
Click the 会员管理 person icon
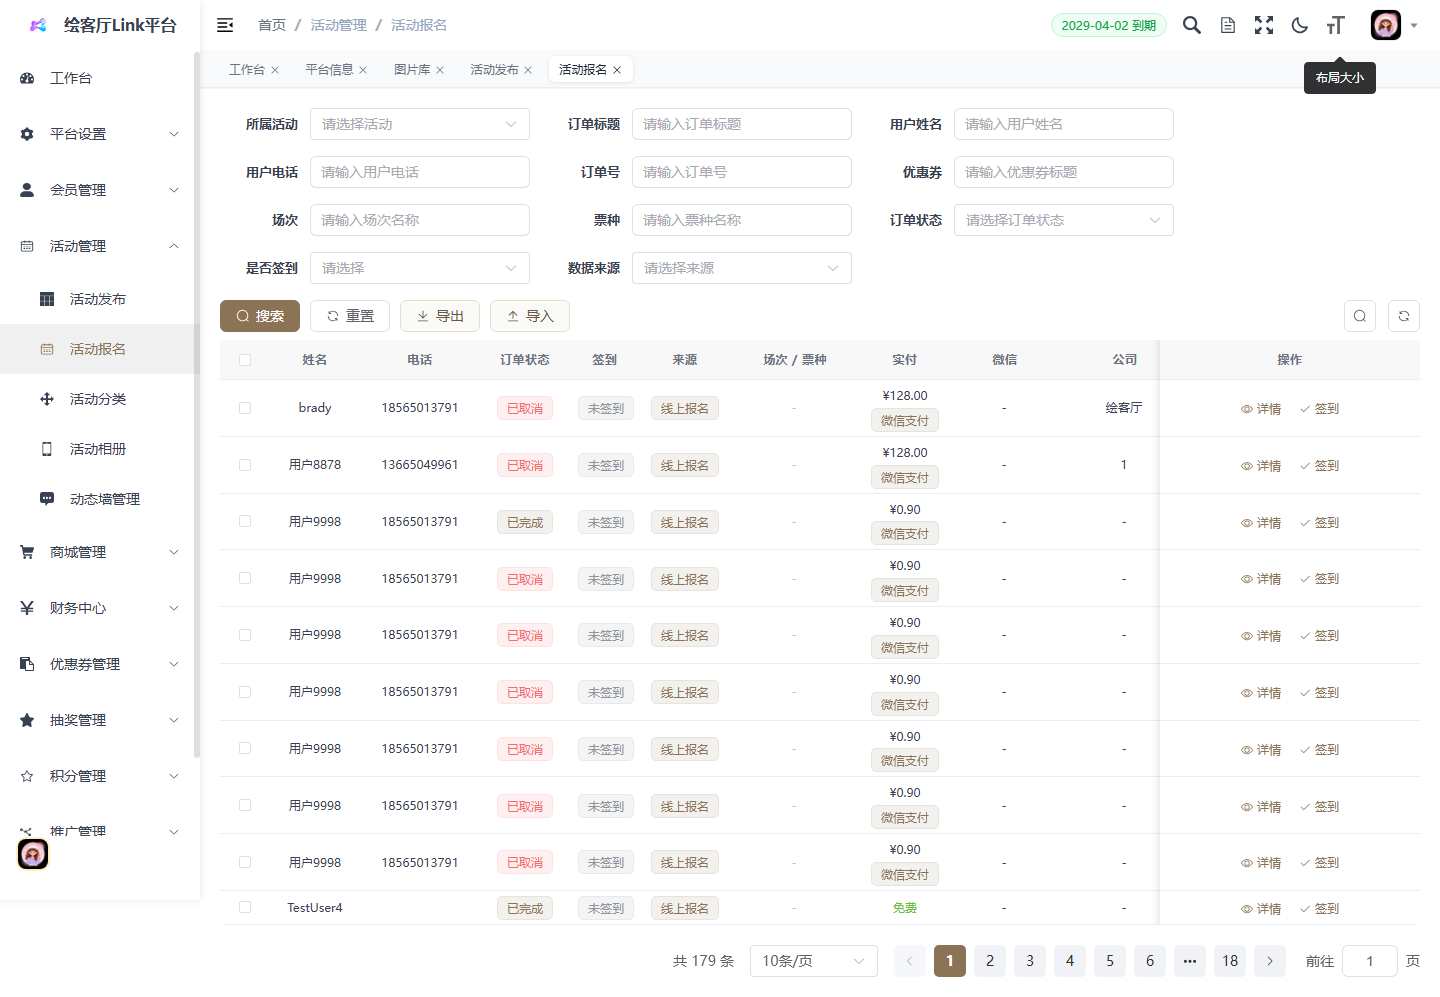point(27,190)
